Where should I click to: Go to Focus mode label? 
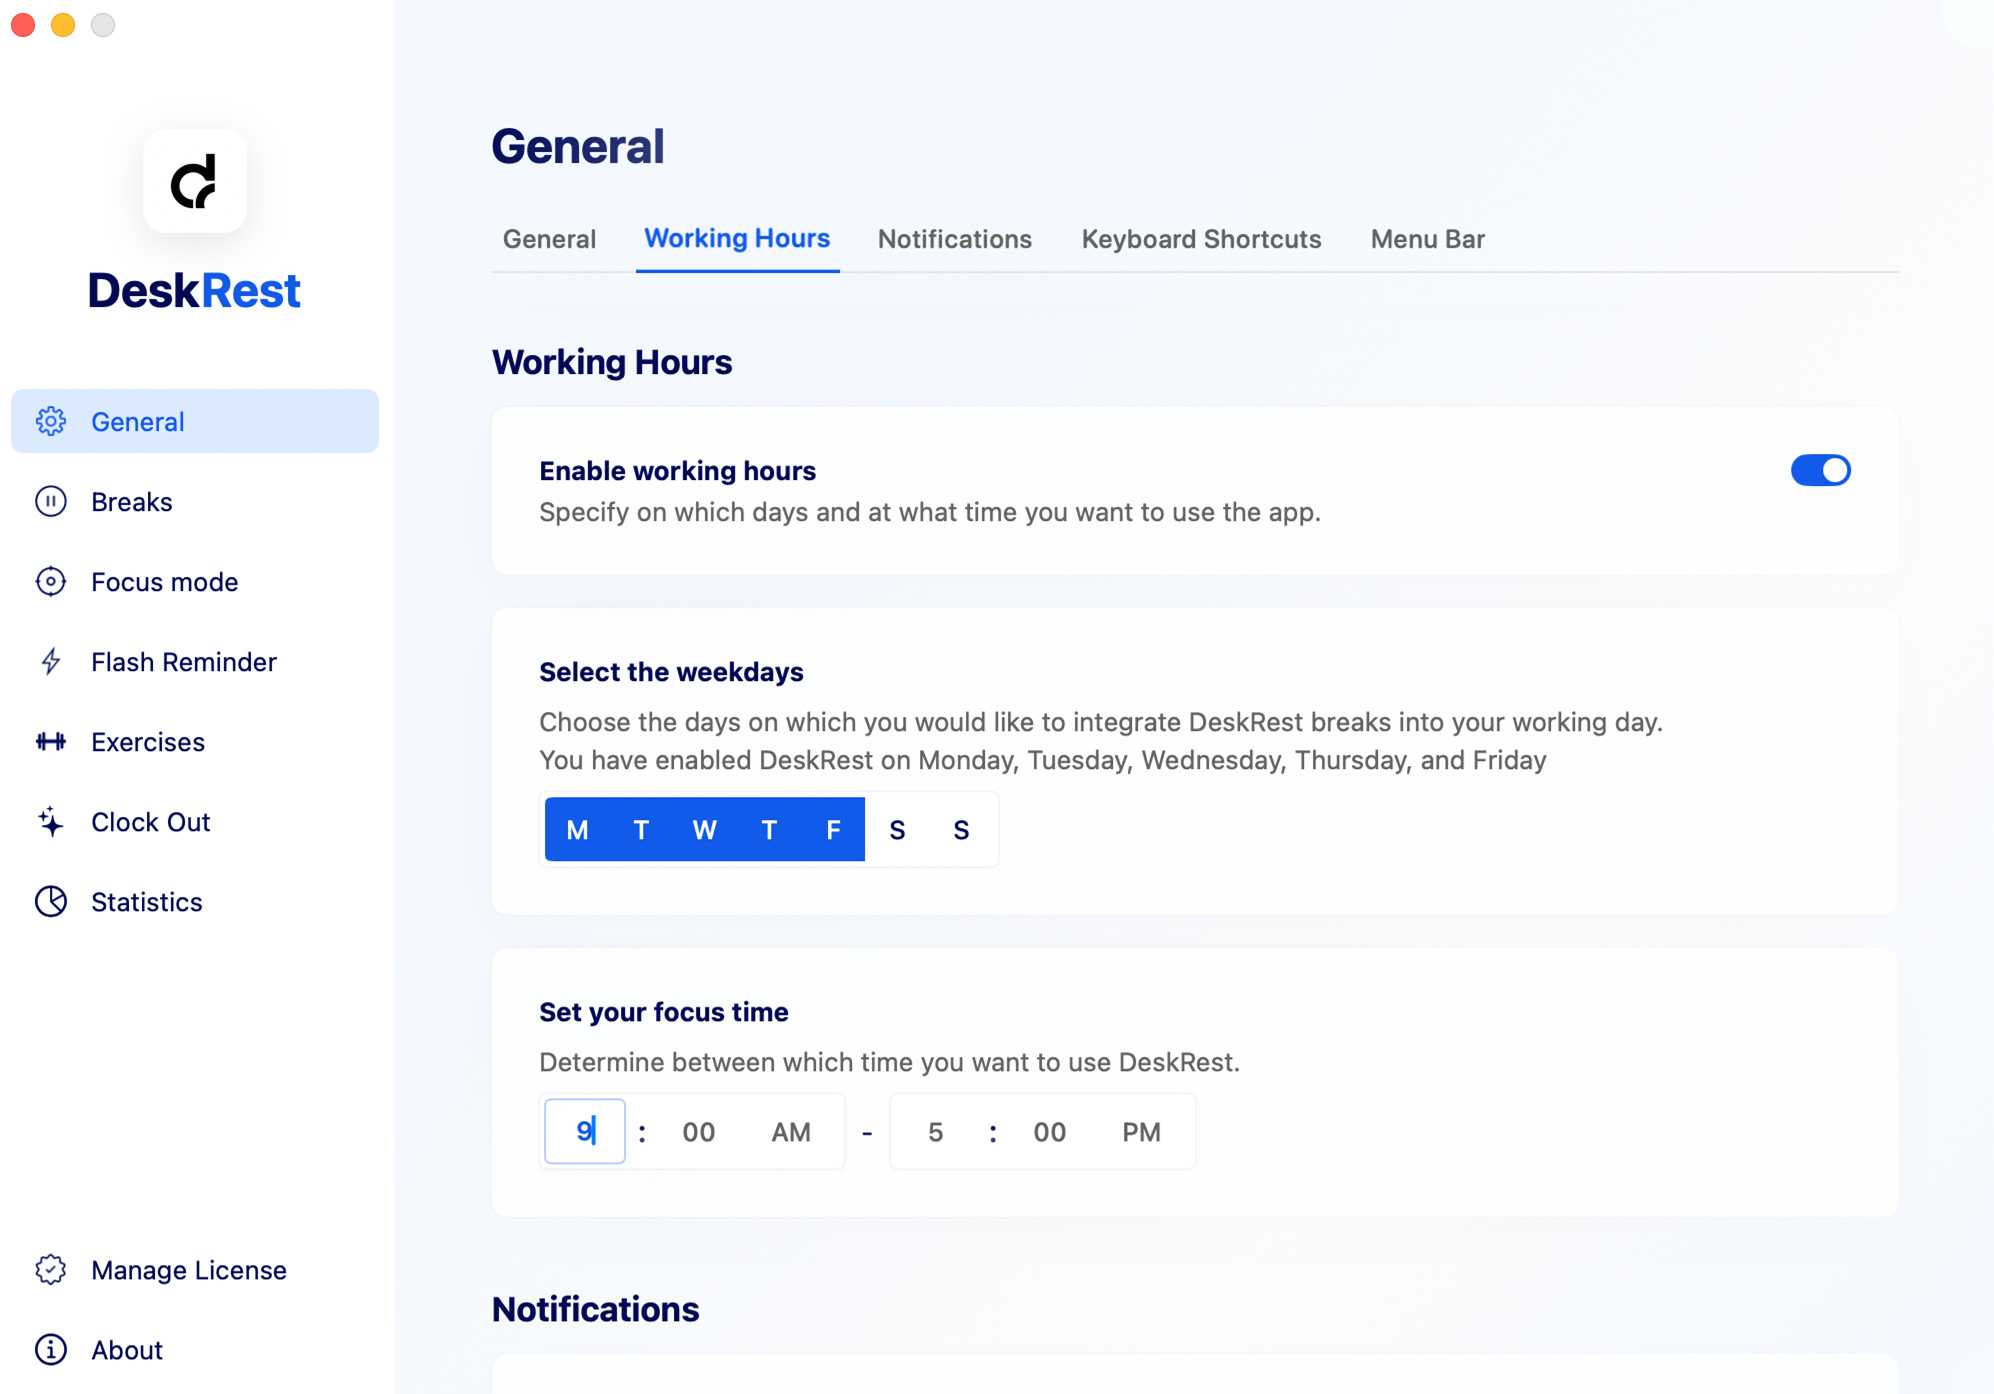tap(165, 581)
